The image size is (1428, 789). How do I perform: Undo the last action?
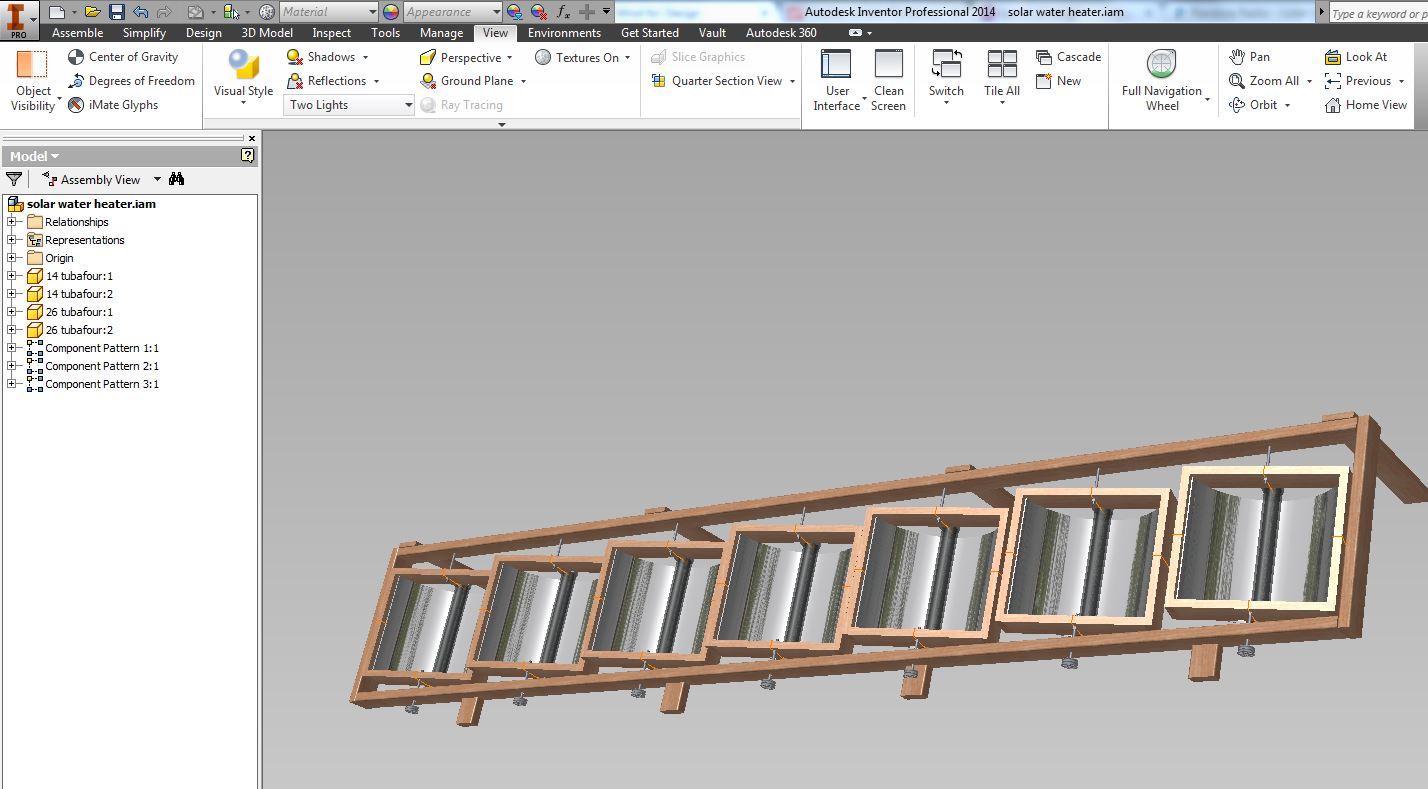[x=140, y=12]
